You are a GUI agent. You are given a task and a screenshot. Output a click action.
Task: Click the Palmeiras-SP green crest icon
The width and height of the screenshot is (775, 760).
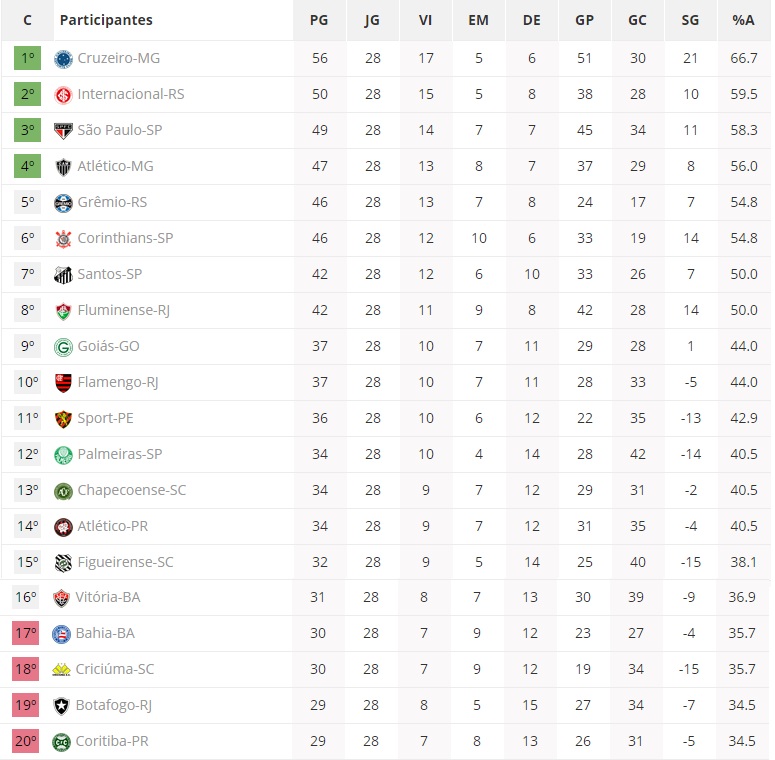63,454
